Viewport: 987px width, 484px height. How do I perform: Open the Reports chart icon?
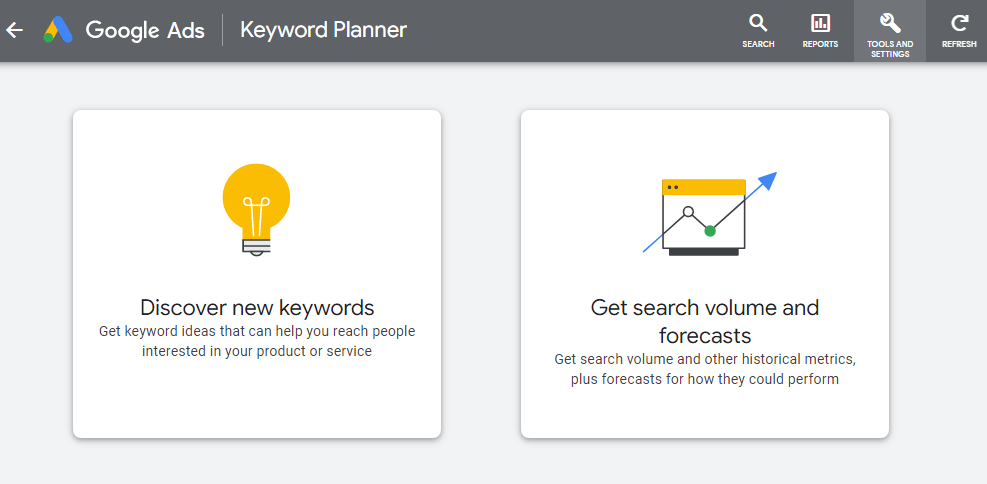coord(820,24)
